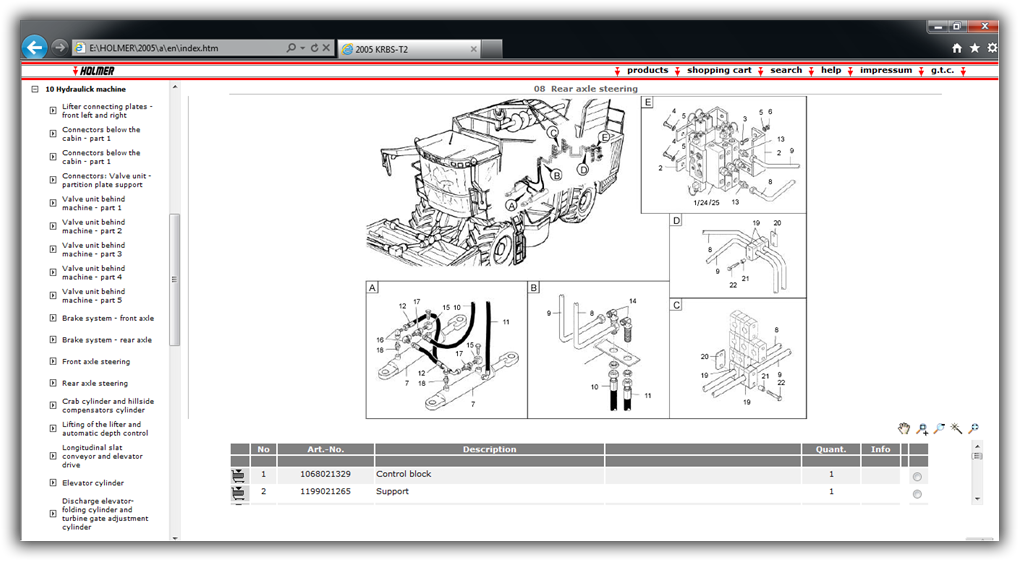
Task: Expand Crab cylinder and hillside node
Action: tap(53, 405)
